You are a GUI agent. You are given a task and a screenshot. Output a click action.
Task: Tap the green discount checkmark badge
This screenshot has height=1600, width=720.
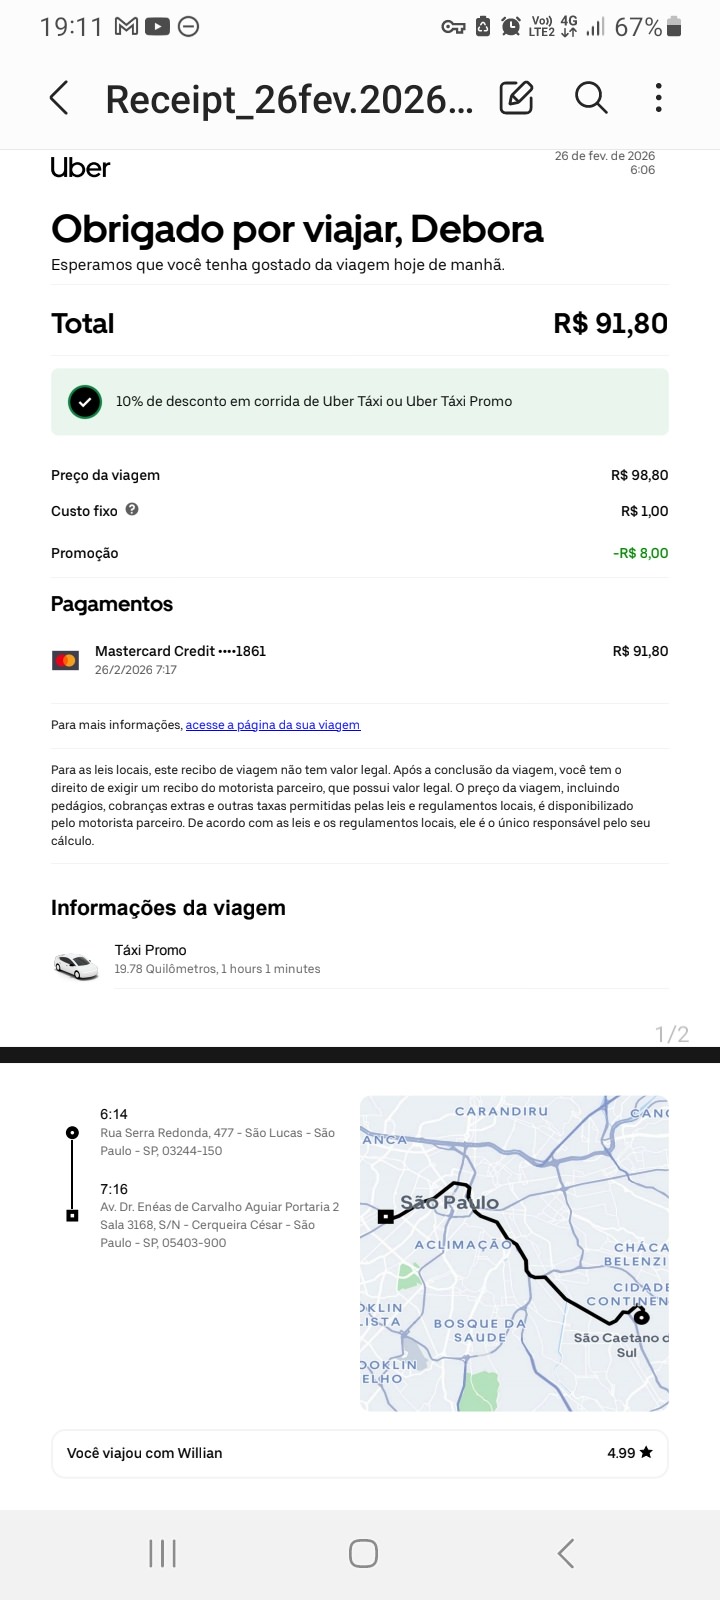tap(85, 402)
